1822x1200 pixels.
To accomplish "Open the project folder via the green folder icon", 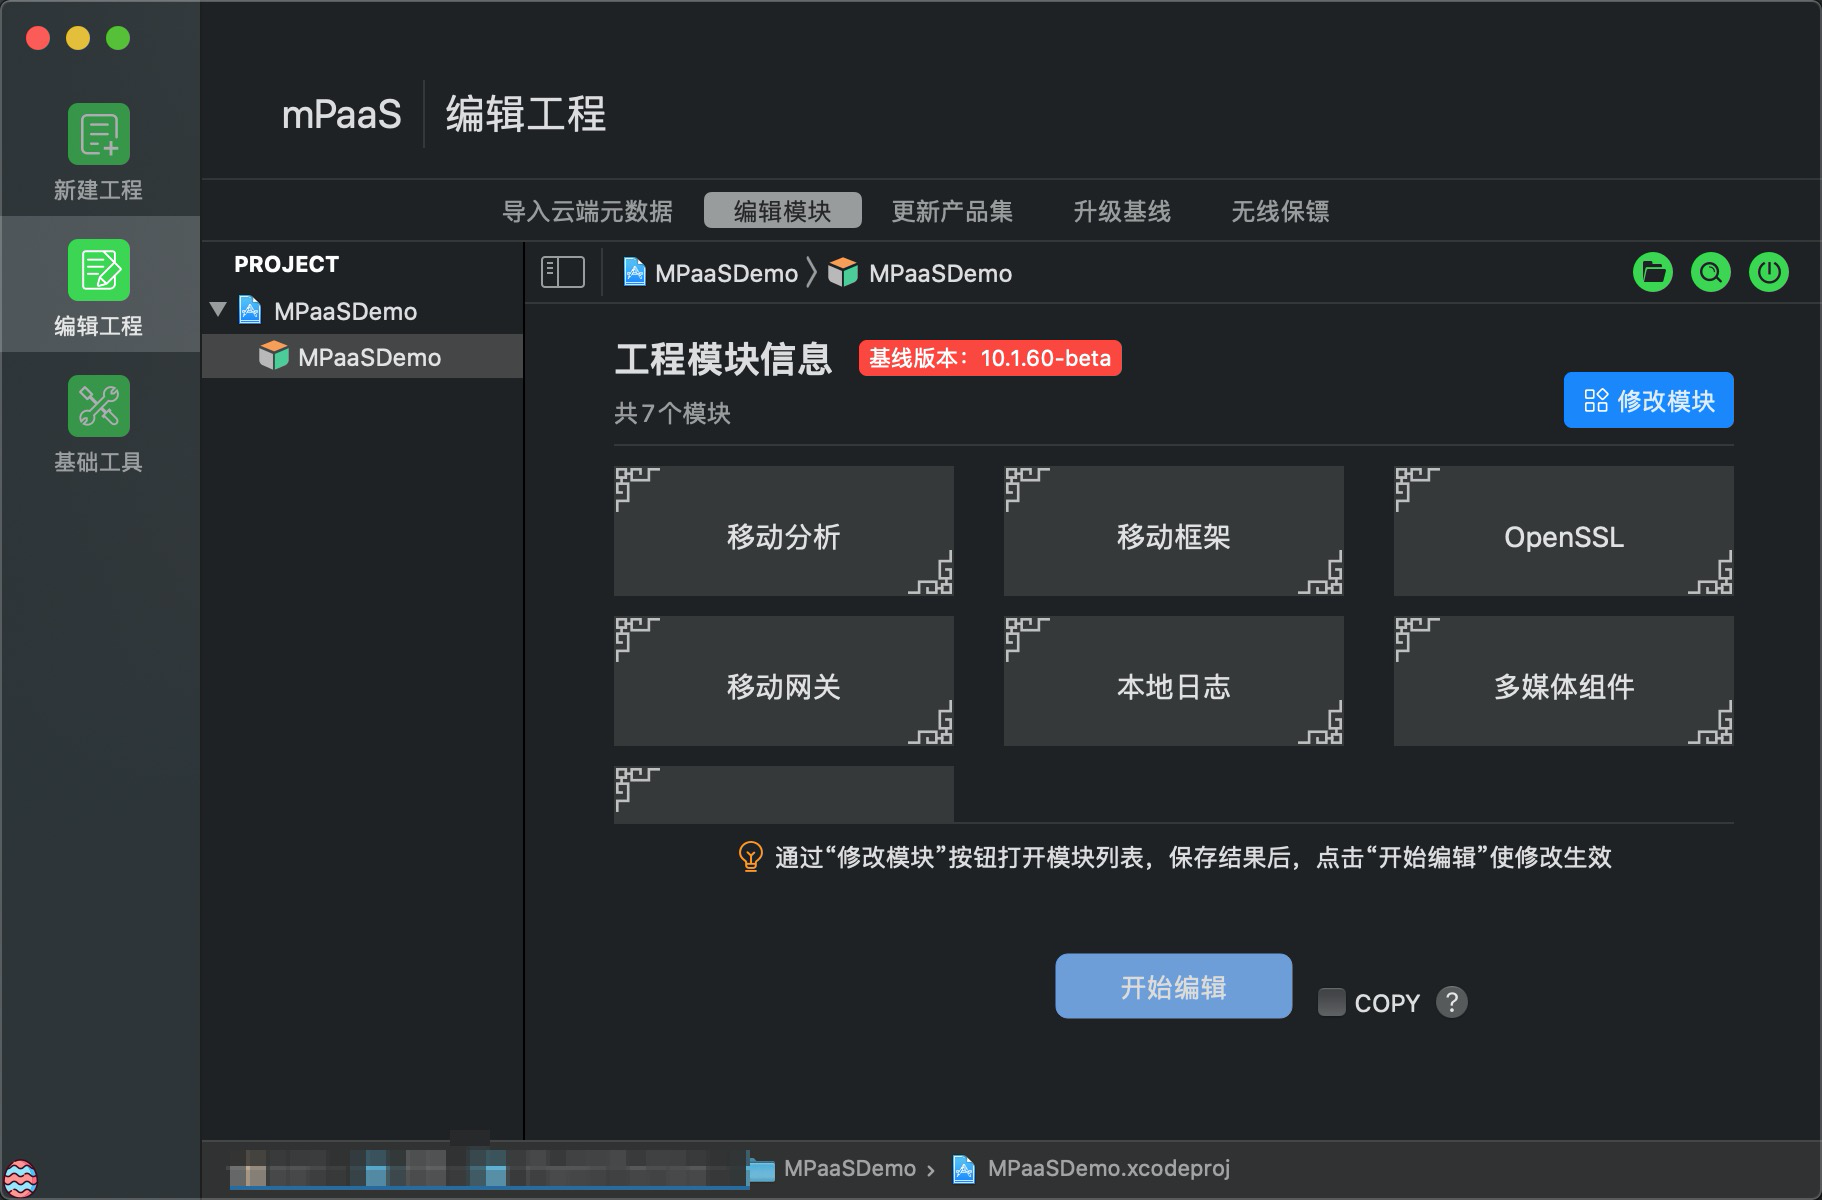I will pyautogui.click(x=1652, y=272).
